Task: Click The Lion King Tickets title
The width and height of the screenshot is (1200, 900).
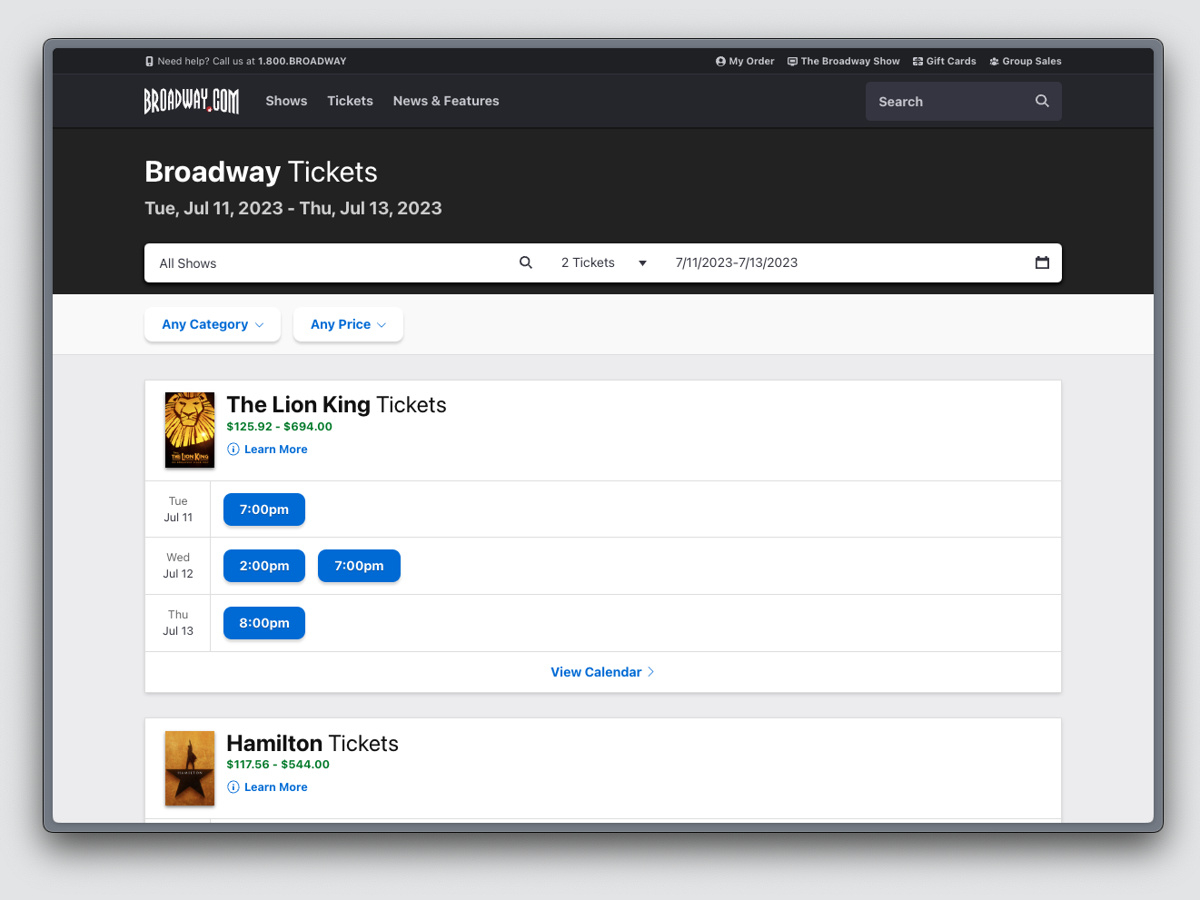Action: [336, 405]
